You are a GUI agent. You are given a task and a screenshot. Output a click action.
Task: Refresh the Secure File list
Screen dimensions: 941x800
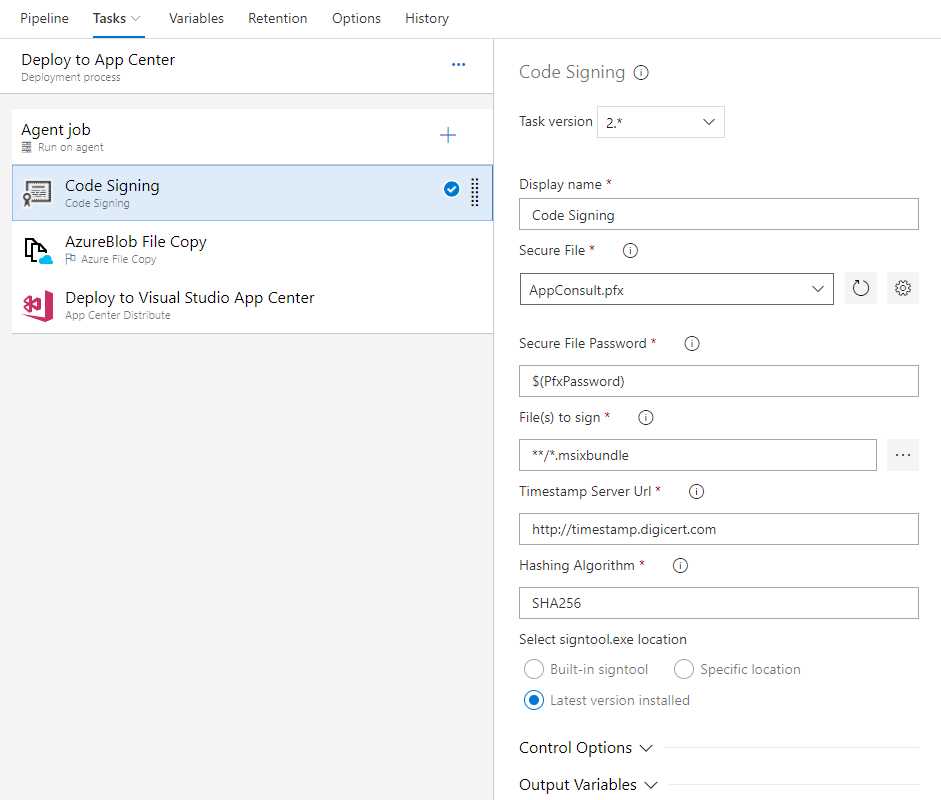860,288
